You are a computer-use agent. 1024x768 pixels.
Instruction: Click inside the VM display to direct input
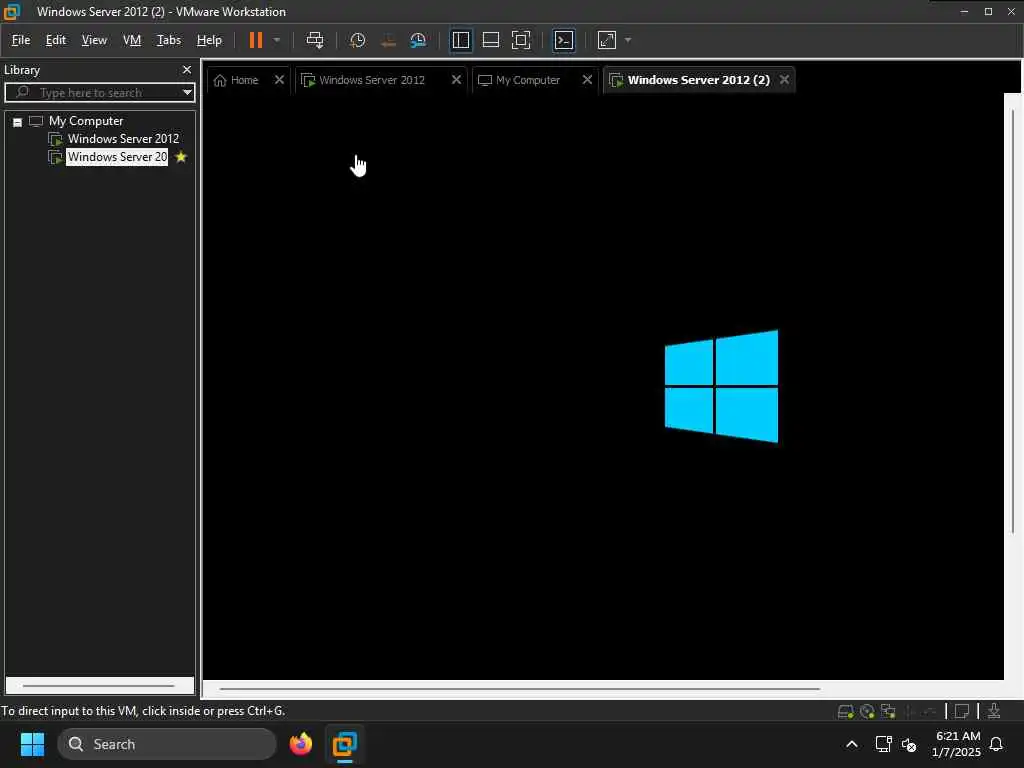pyautogui.click(x=603, y=385)
